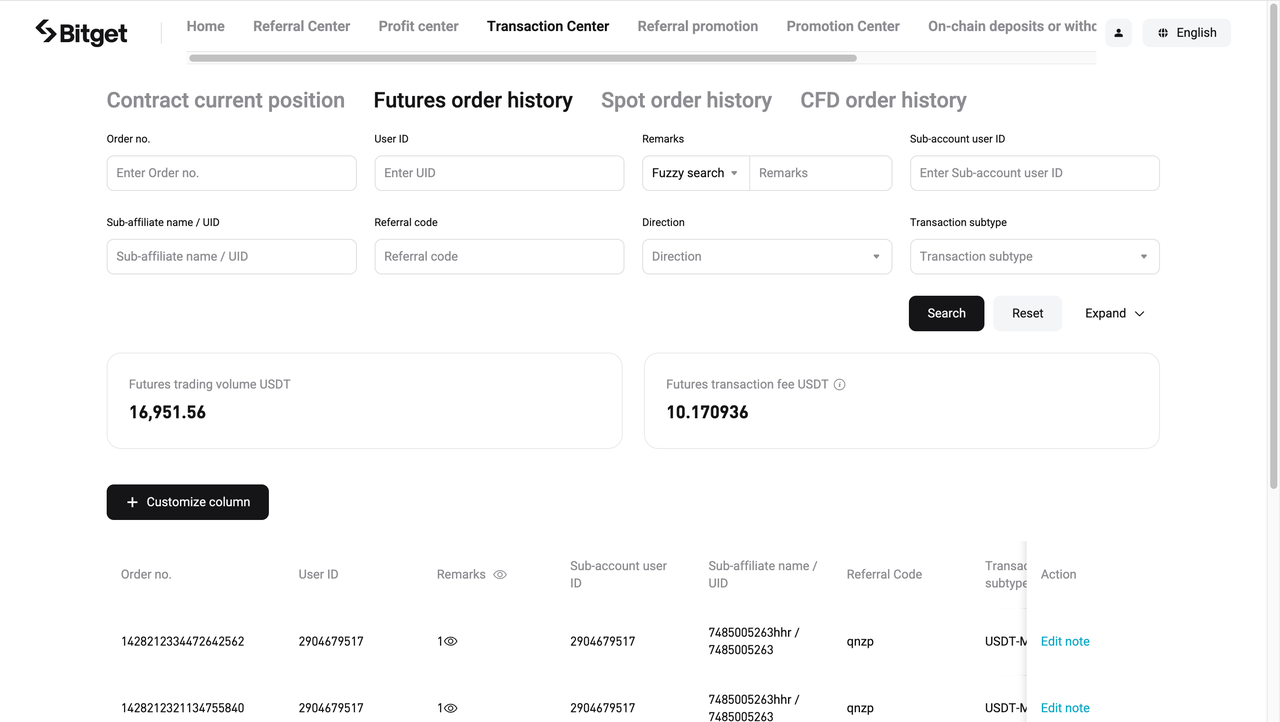Open the user account profile icon
The width and height of the screenshot is (1280, 722).
(x=1118, y=32)
